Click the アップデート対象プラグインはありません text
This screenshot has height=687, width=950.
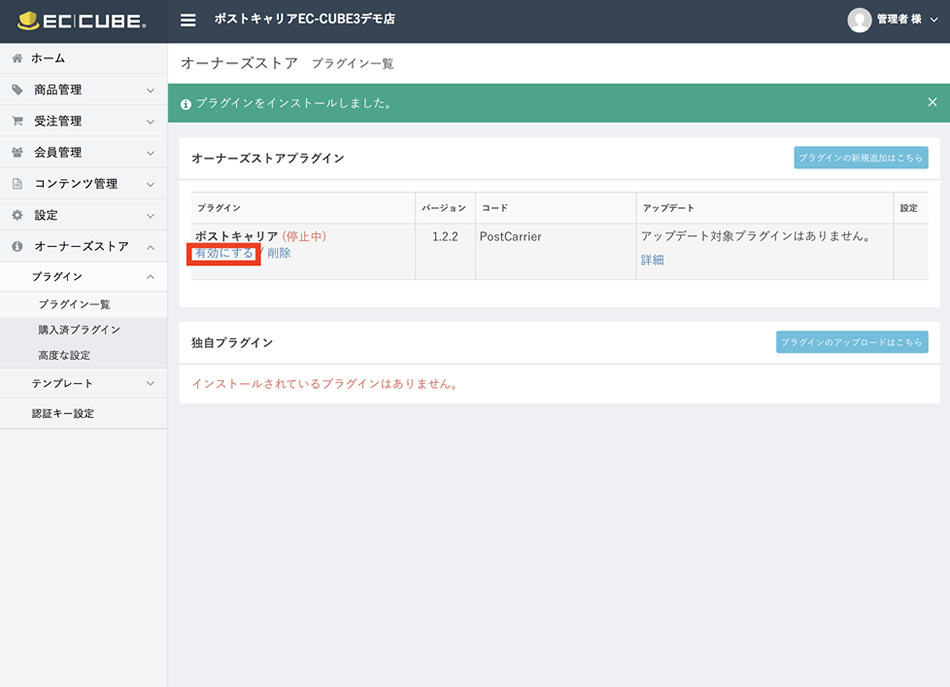coord(756,236)
